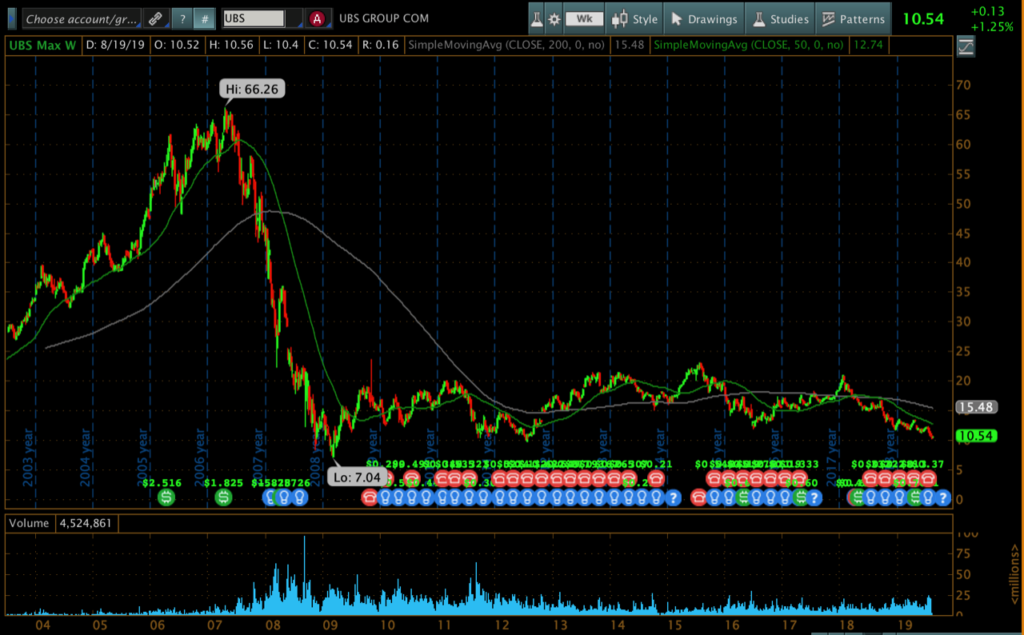The height and width of the screenshot is (635, 1024).
Task: Click the +1.25% percent change value
Action: click(x=992, y=27)
